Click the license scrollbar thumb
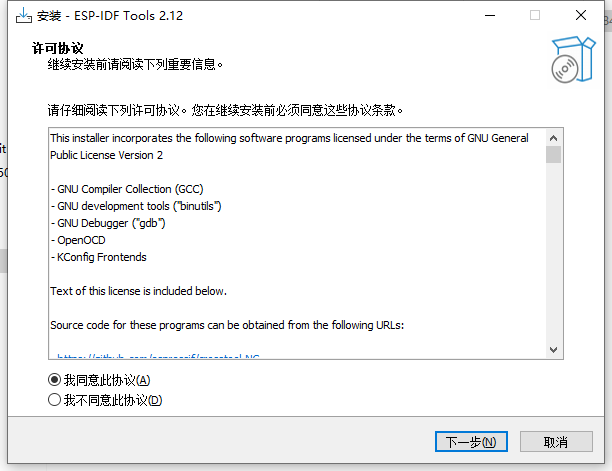Screen dimensions: 612x471 [553, 154]
